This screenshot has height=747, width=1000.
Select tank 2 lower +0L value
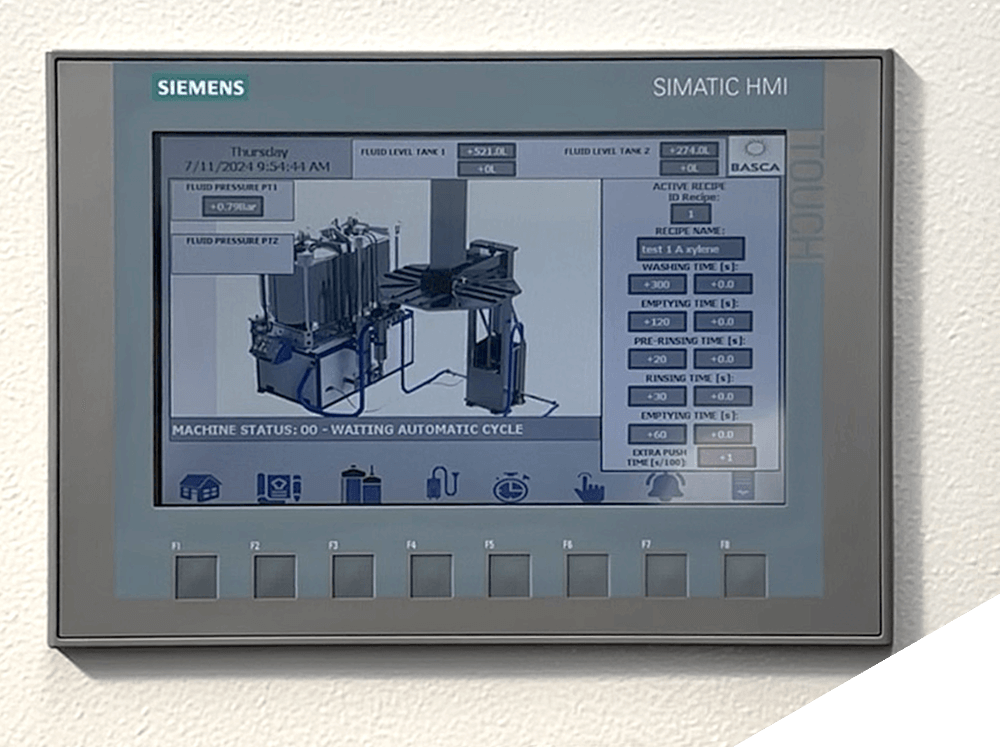tap(689, 168)
